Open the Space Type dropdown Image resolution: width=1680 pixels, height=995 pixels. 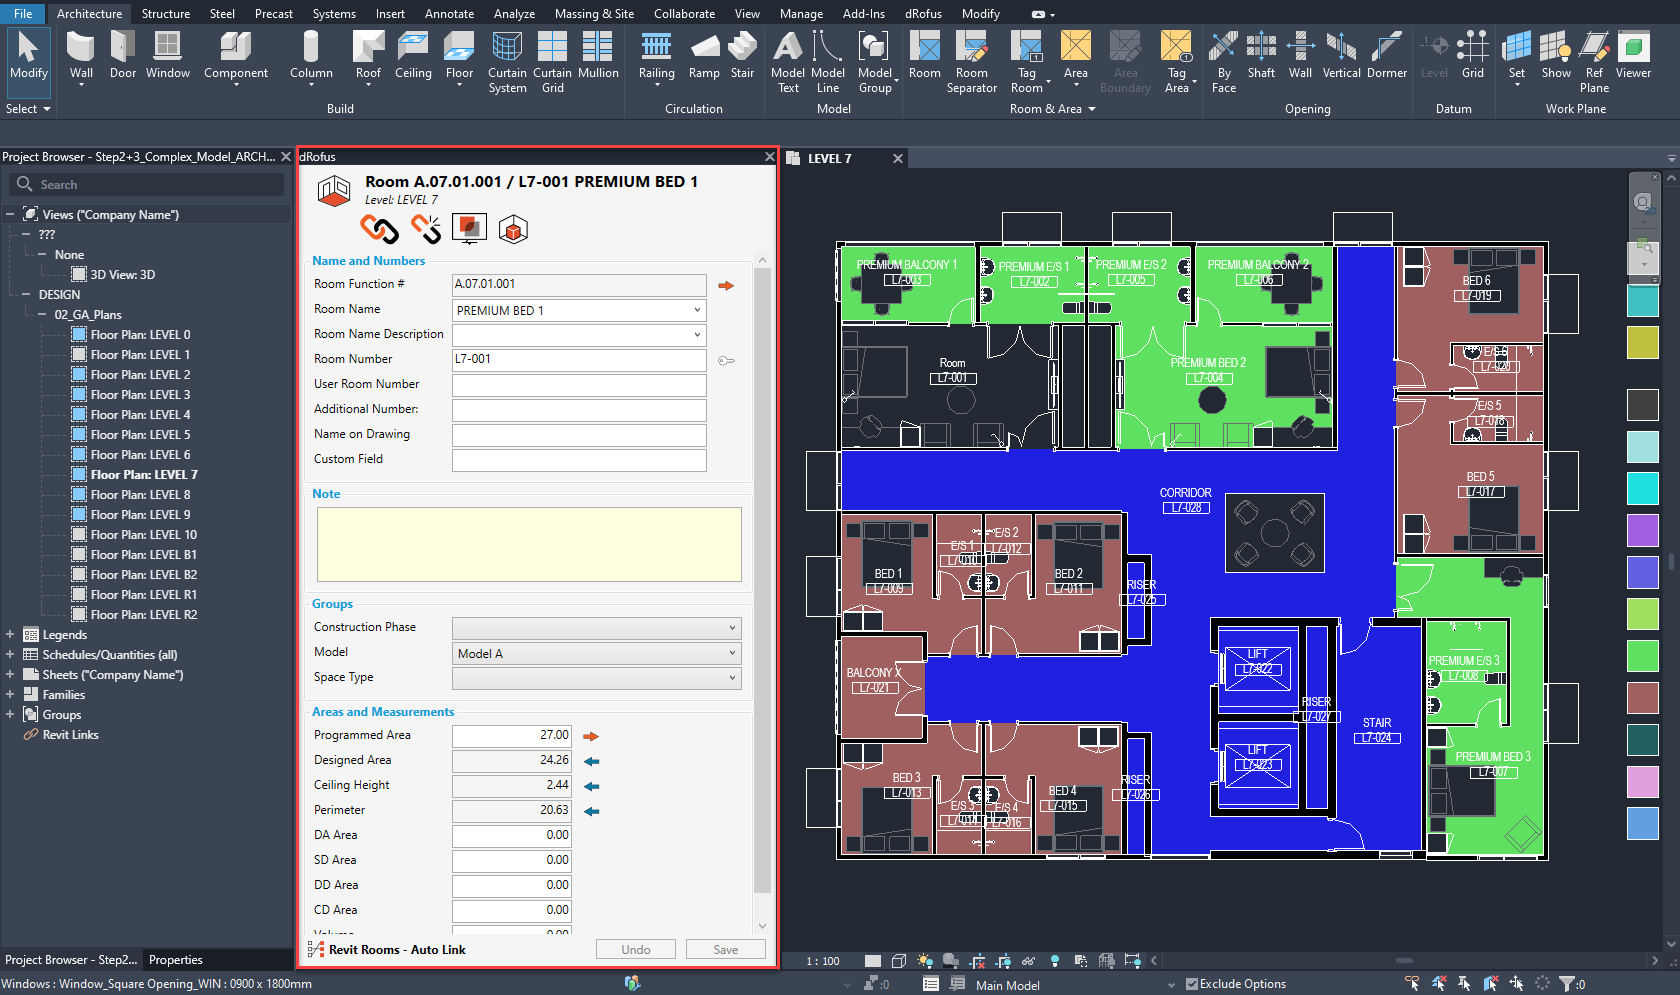(732, 678)
